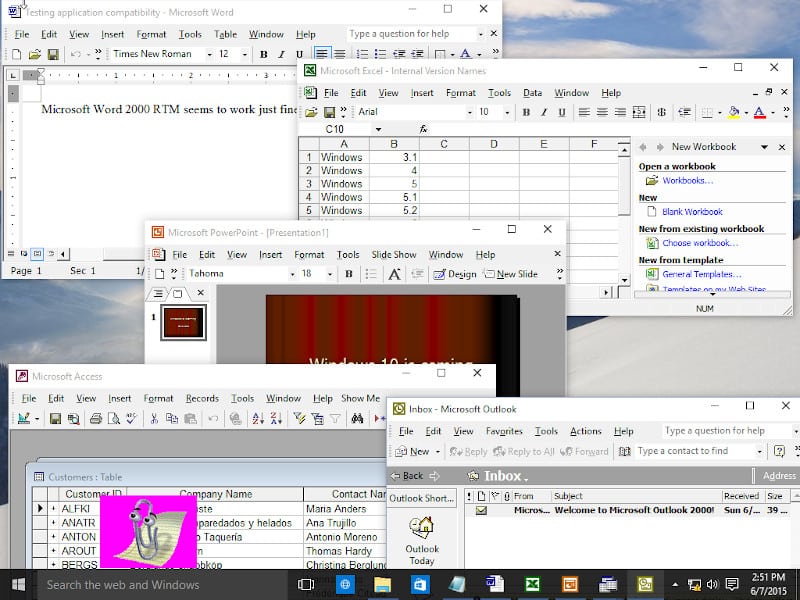Open the Excel Name Box dropdown
The width and height of the screenshot is (800, 600).
pyautogui.click(x=378, y=129)
